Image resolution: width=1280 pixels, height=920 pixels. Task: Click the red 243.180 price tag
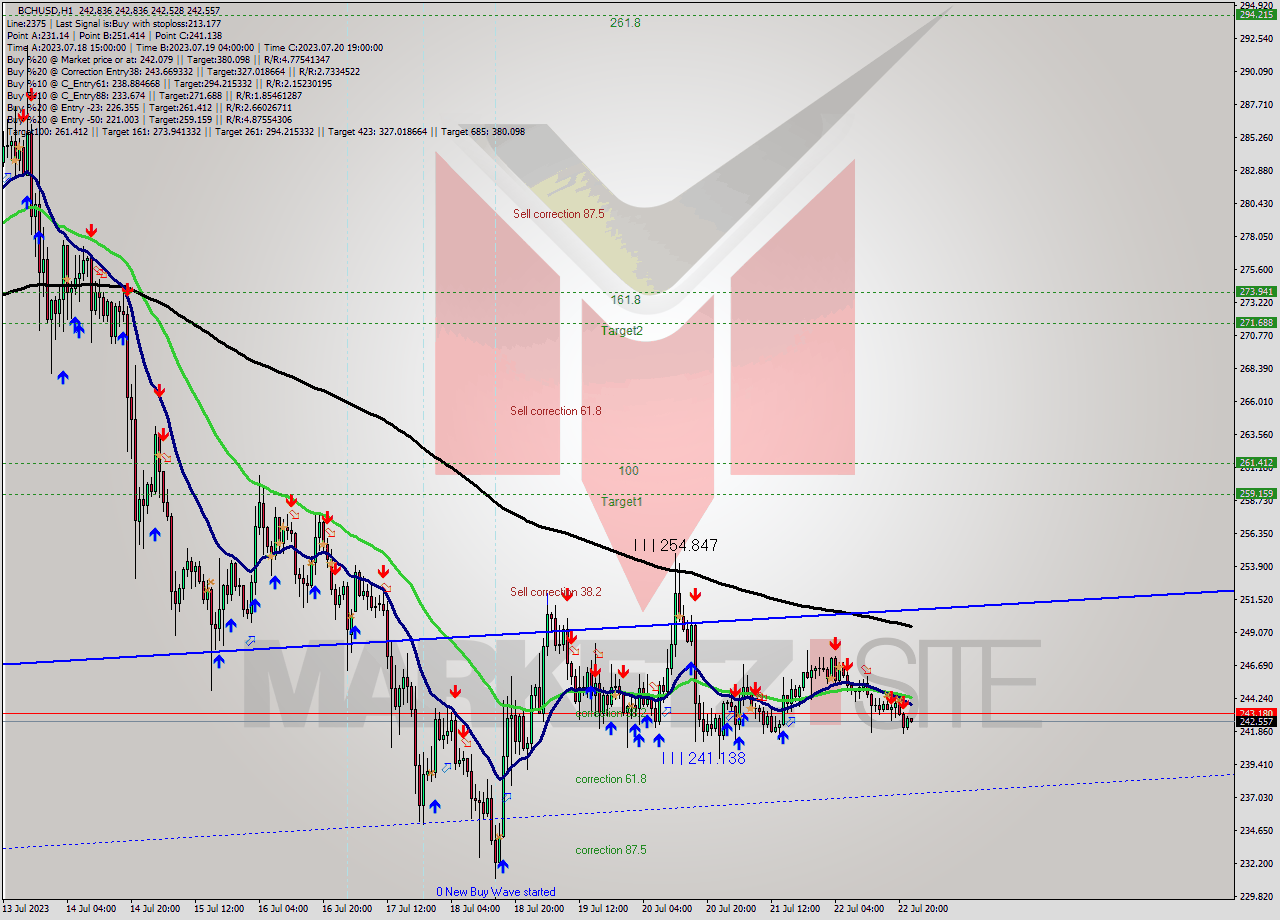(1256, 712)
